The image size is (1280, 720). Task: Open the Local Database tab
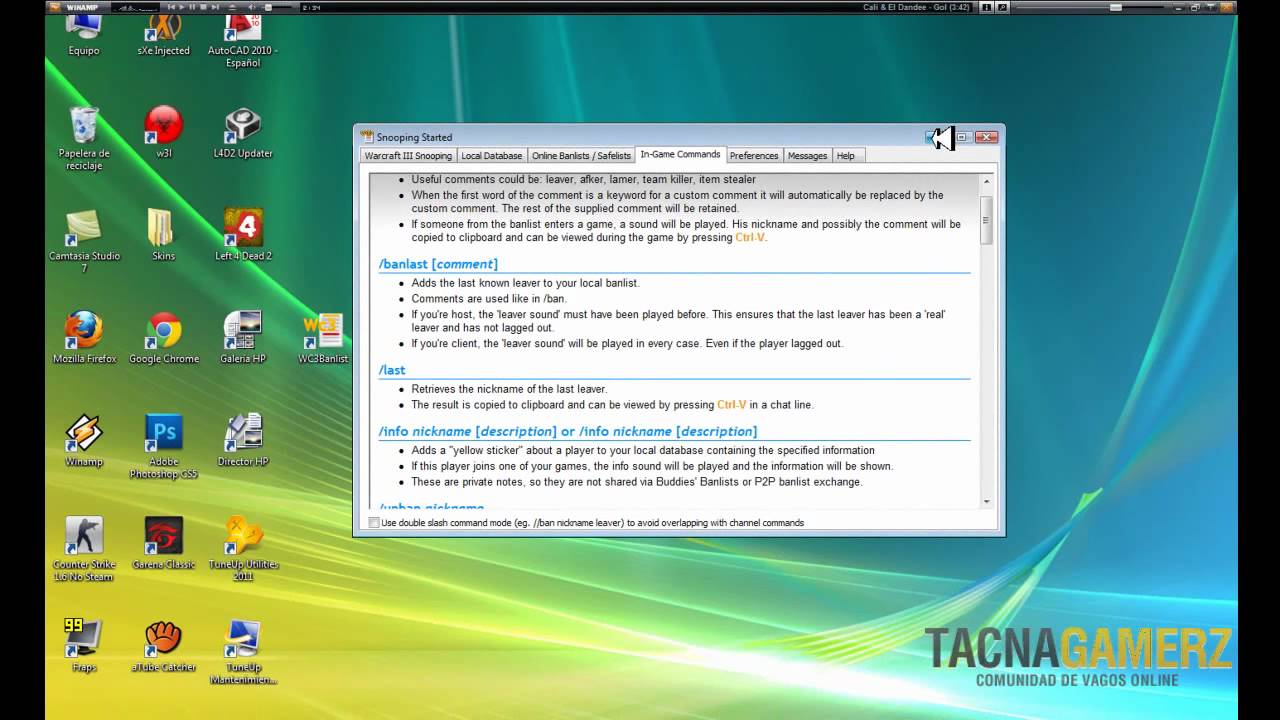pos(491,156)
